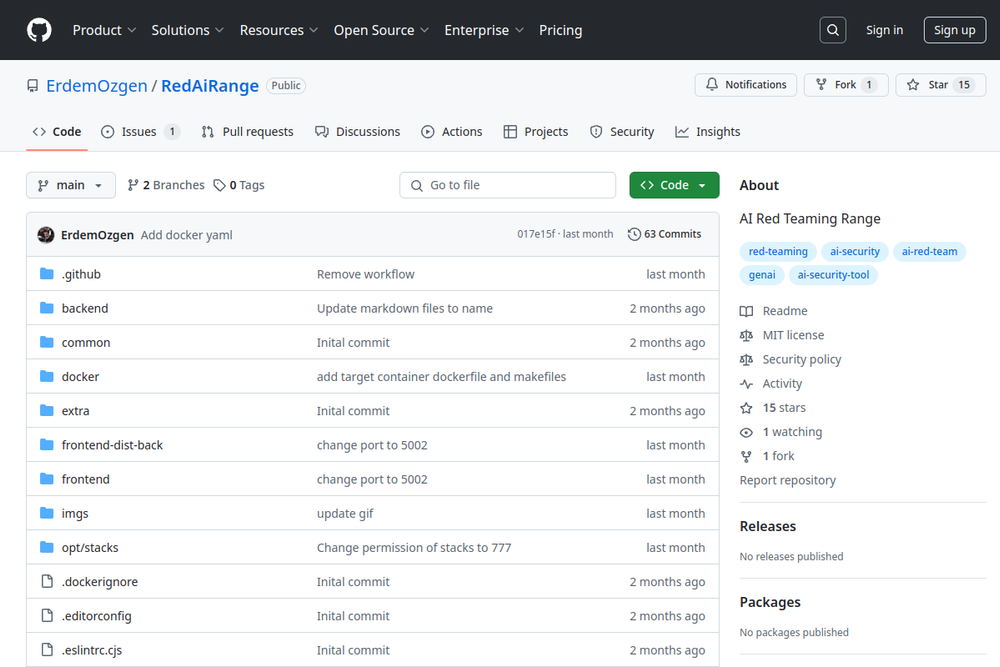
Task: Open the green Code dropdown
Action: [x=674, y=185]
